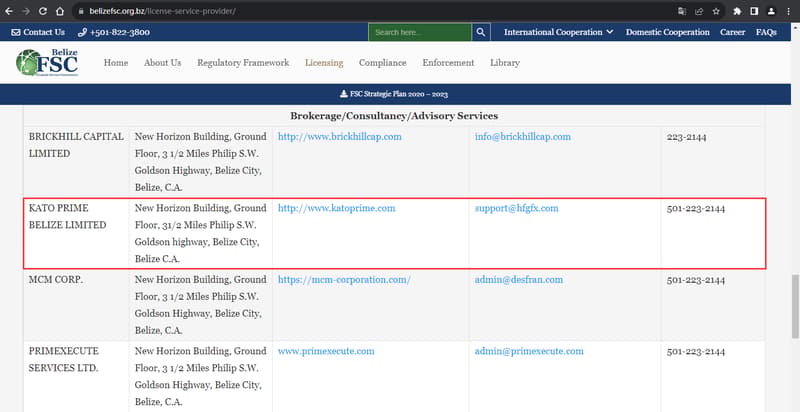
Task: Click the Kato Prime address cell
Action: click(x=201, y=233)
